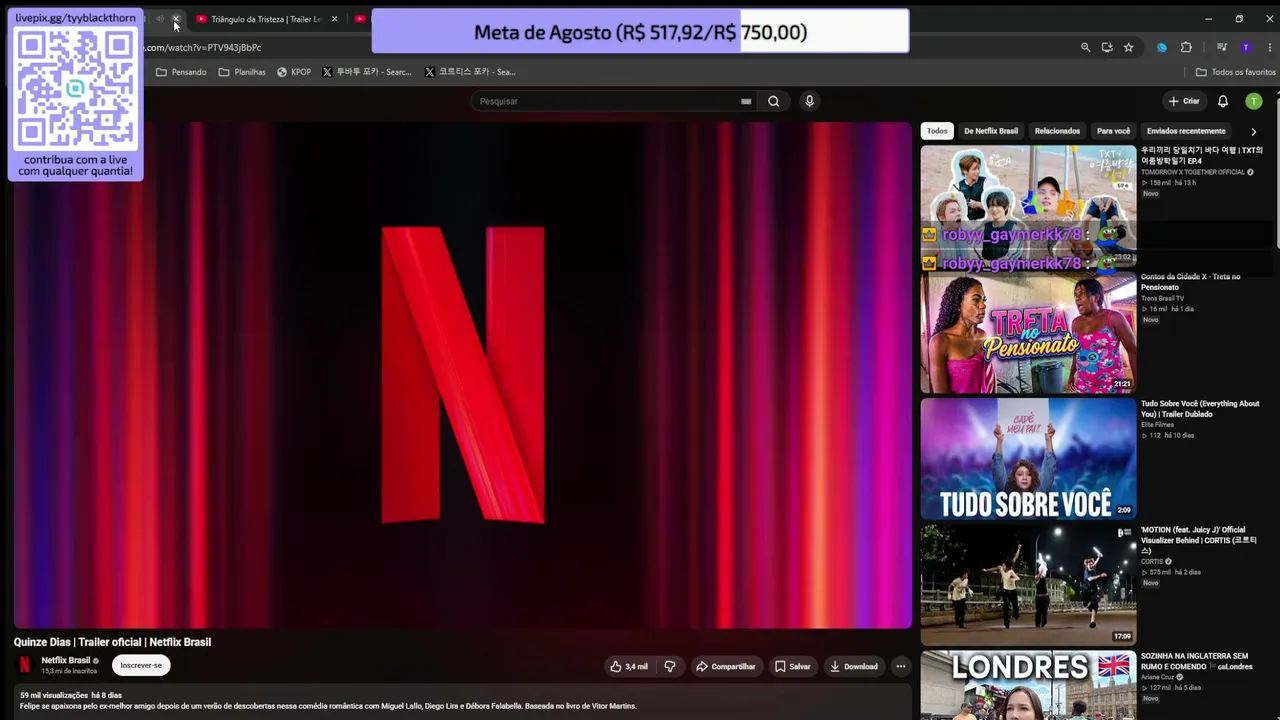Click the YouTube search magnifier button
1280x720 pixels.
[x=773, y=101]
